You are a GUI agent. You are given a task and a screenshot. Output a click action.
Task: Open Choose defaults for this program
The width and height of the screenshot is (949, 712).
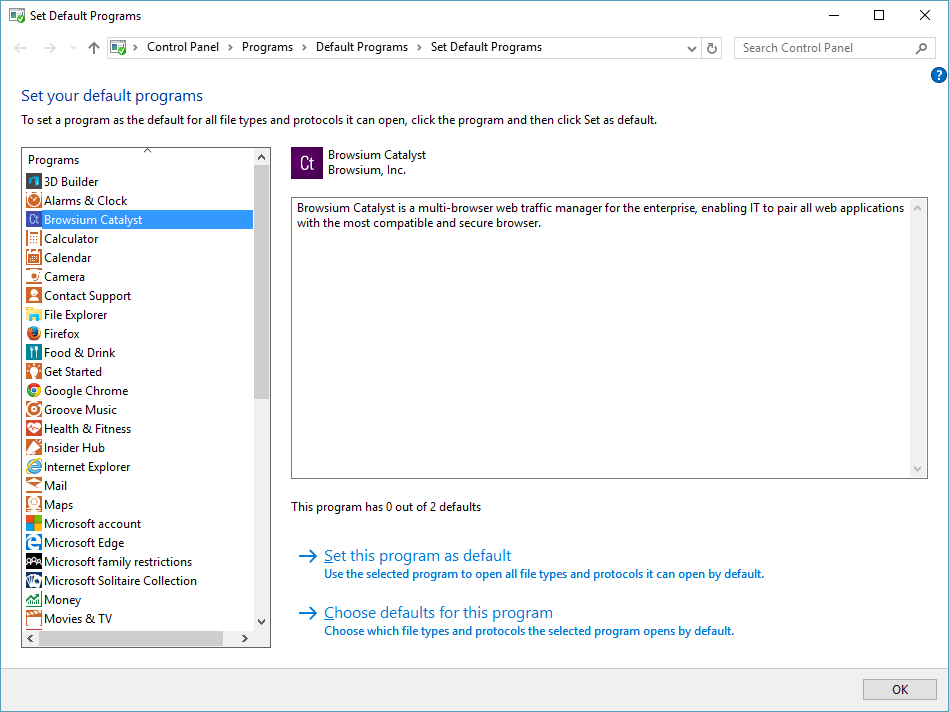point(438,613)
